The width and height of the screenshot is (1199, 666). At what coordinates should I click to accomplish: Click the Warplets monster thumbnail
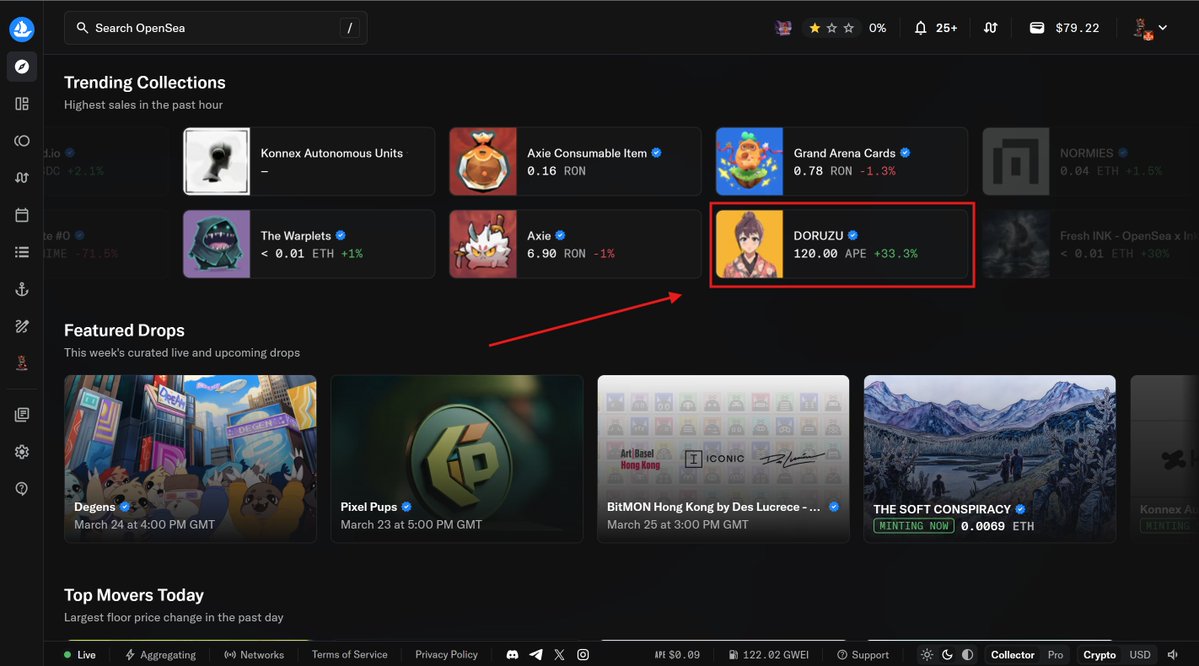point(216,244)
